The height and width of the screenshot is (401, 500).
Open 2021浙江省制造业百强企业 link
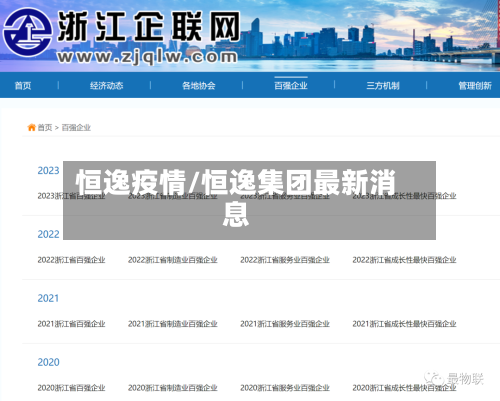tap(173, 324)
